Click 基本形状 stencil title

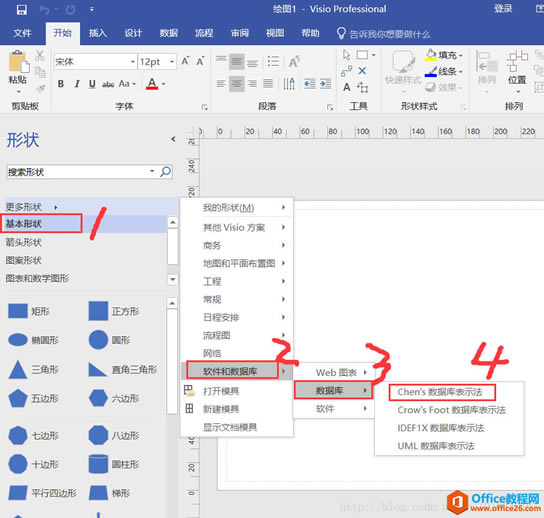pyautogui.click(x=24, y=223)
